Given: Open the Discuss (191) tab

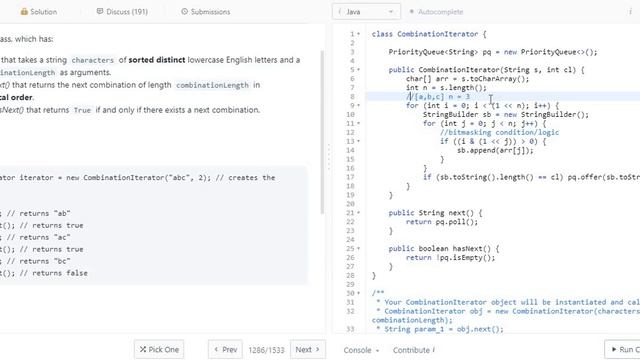Looking at the screenshot, I should click(122, 12).
